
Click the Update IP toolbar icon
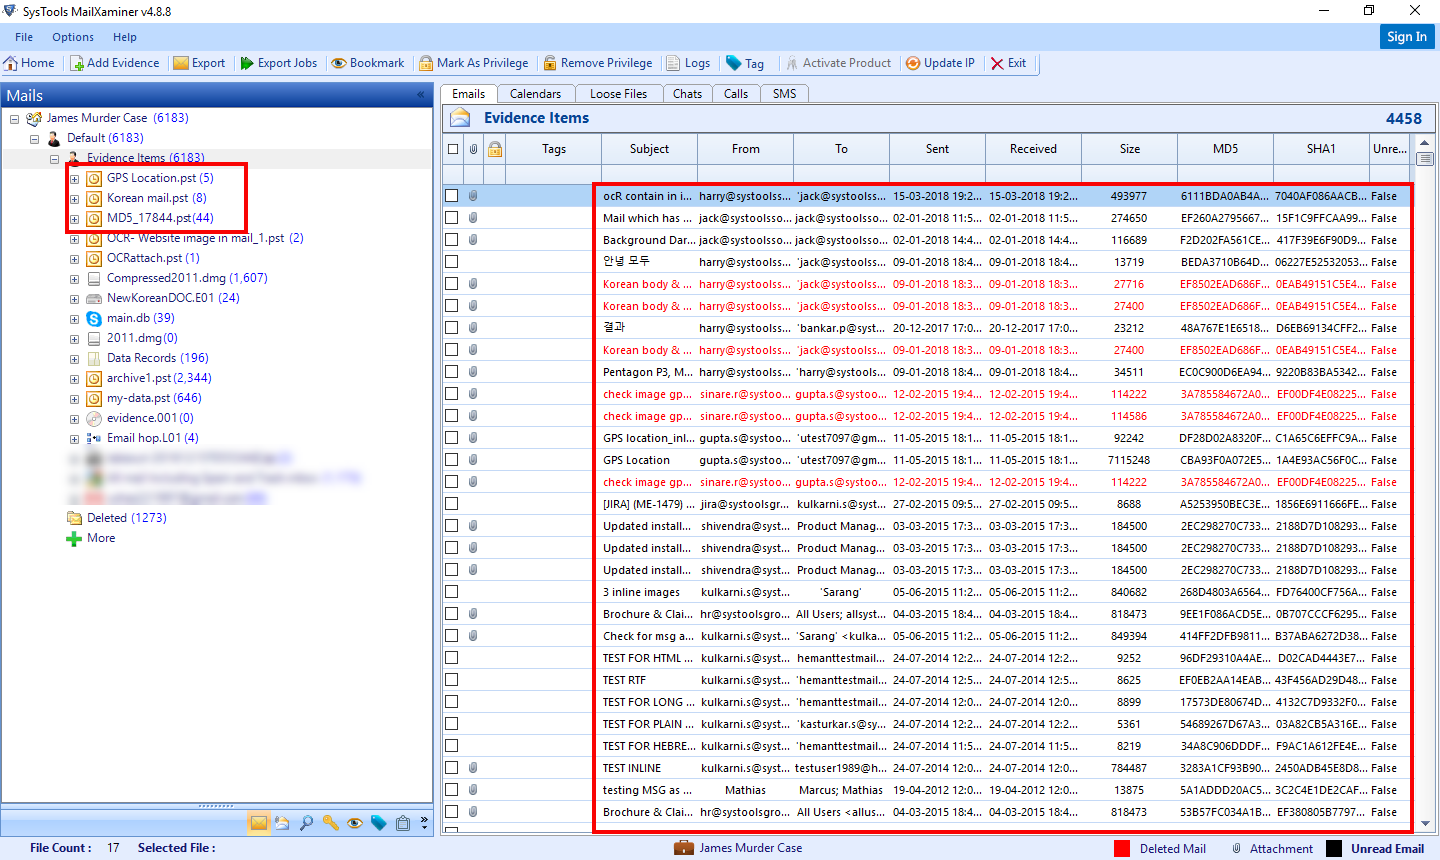point(940,62)
